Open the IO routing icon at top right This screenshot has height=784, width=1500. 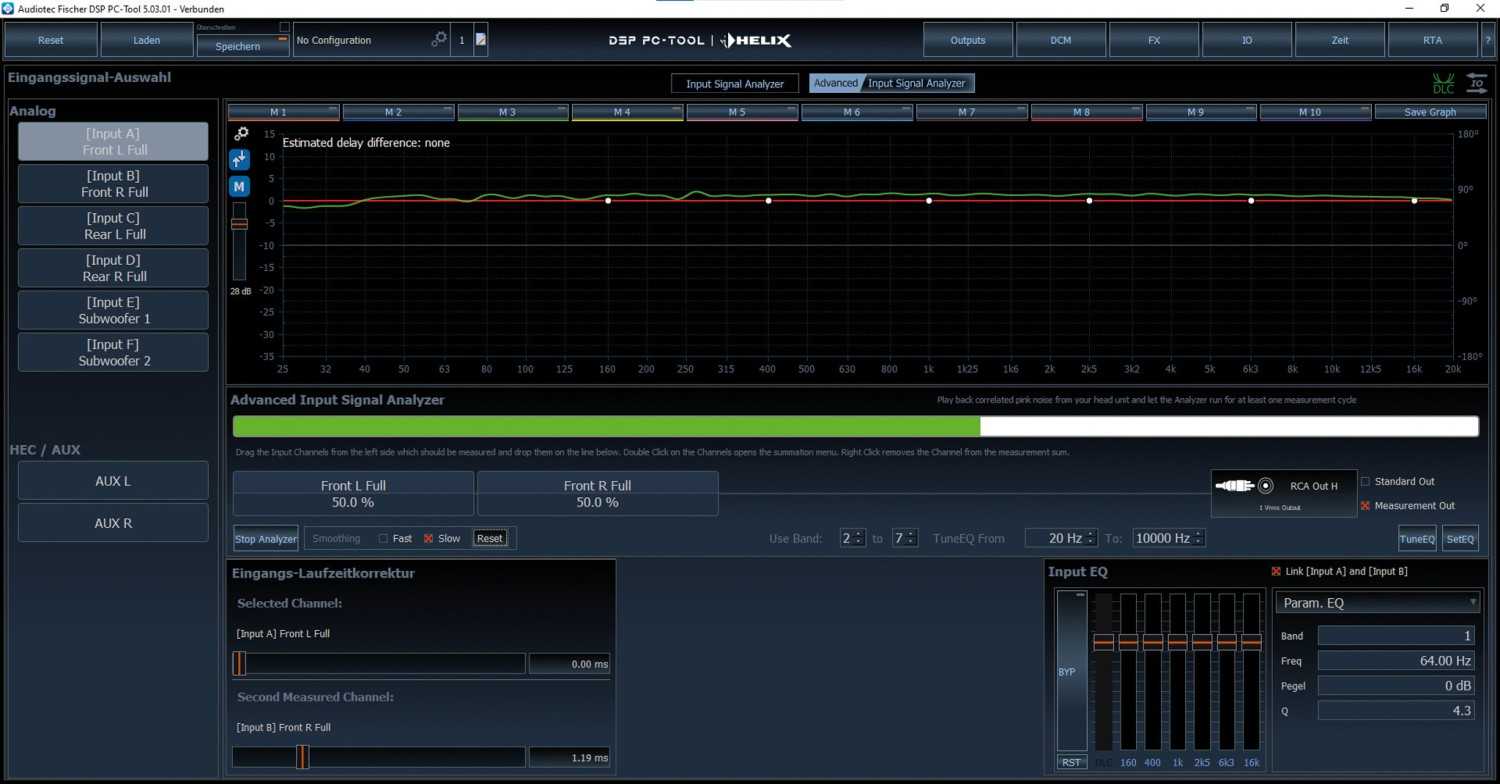[x=1477, y=84]
